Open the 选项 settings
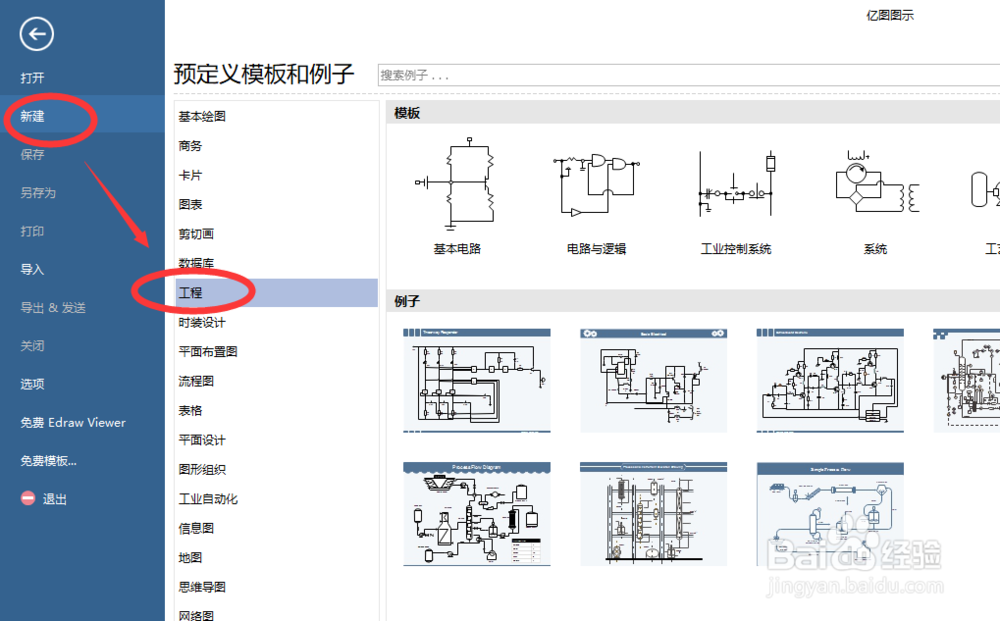This screenshot has height=621, width=1000. click(32, 384)
